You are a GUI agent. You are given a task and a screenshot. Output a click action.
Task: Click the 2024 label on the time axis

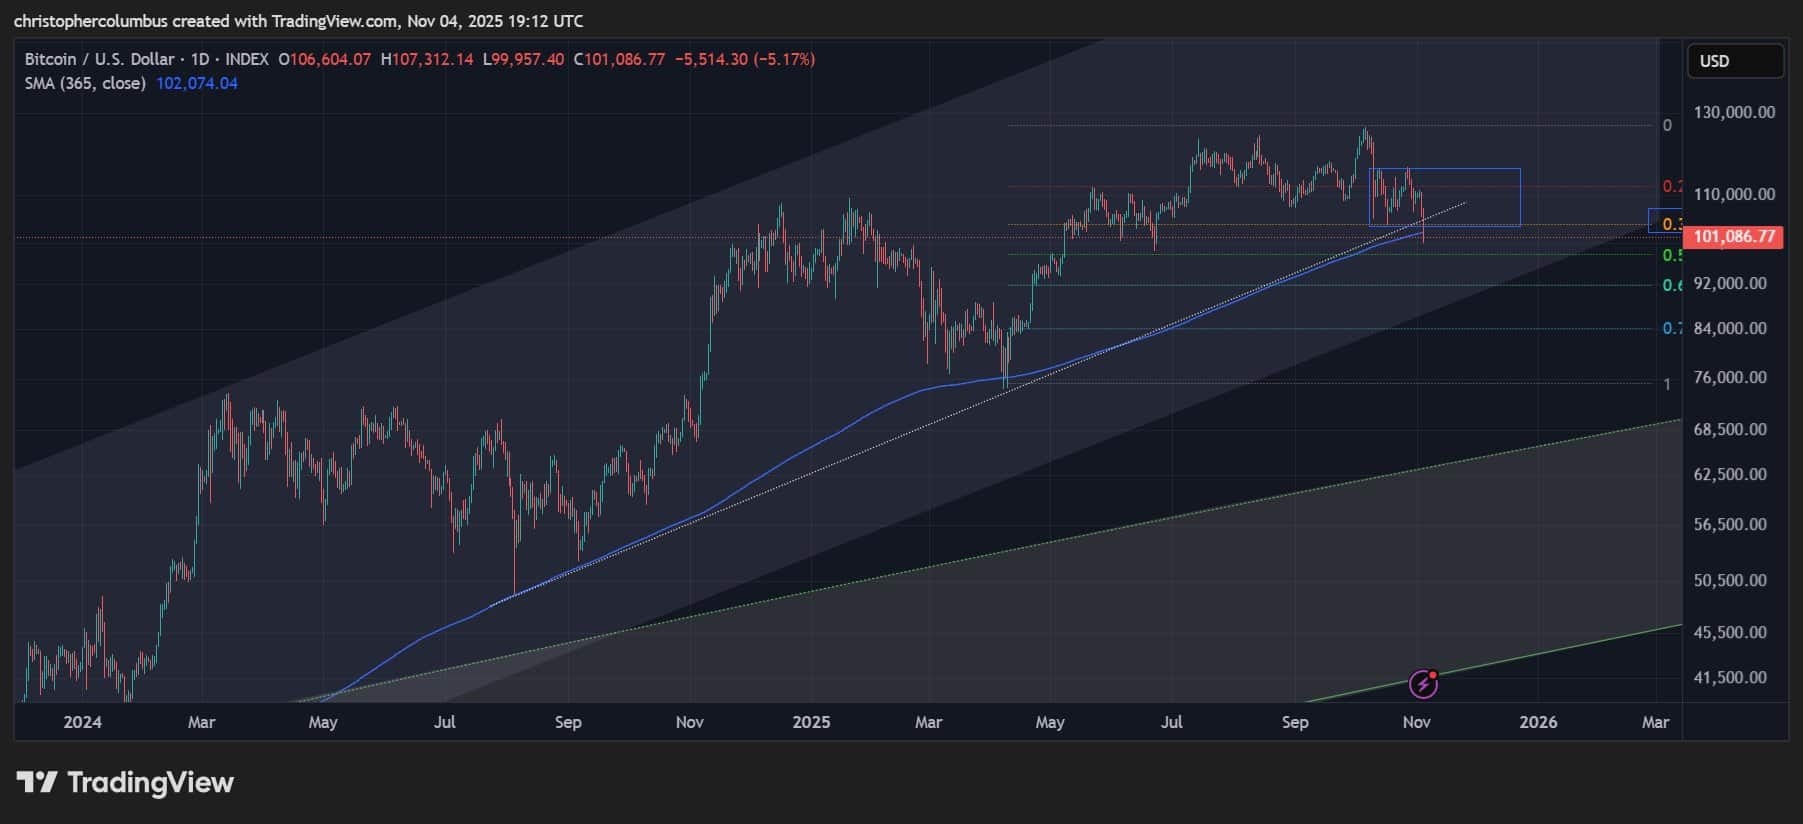coord(82,722)
